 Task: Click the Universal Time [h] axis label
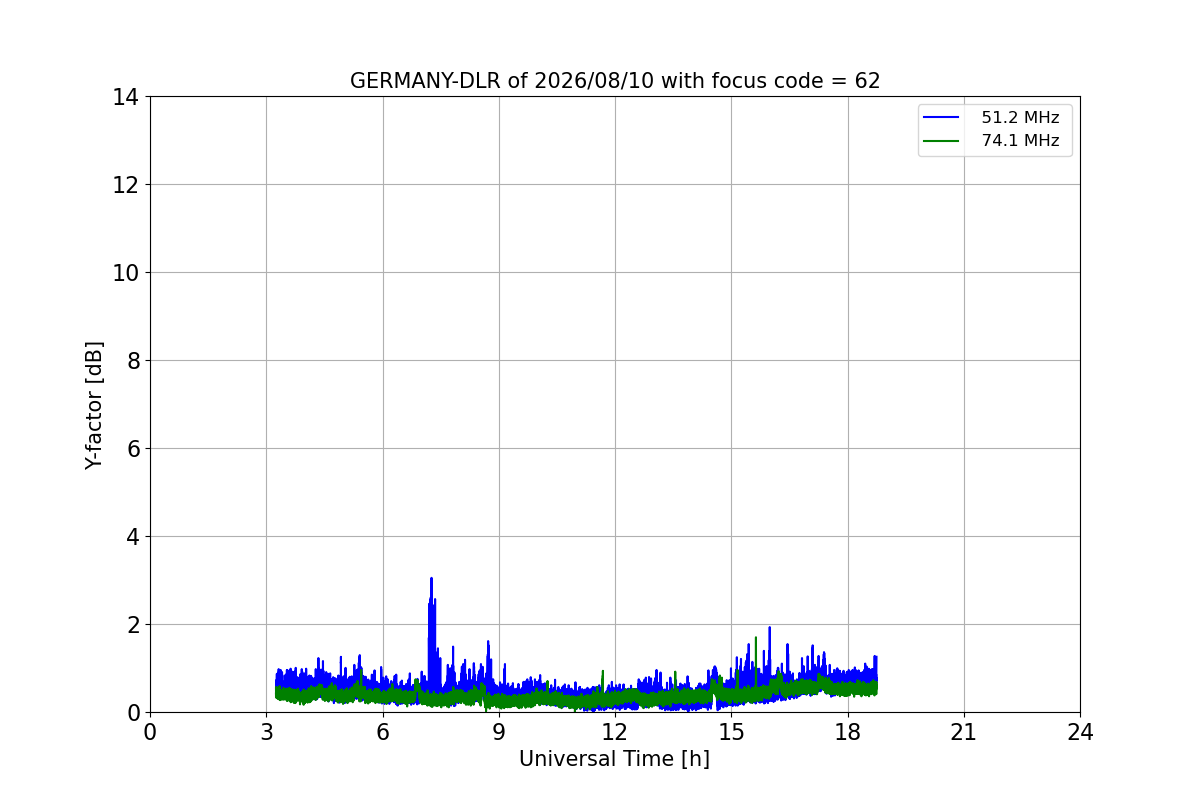614,759
